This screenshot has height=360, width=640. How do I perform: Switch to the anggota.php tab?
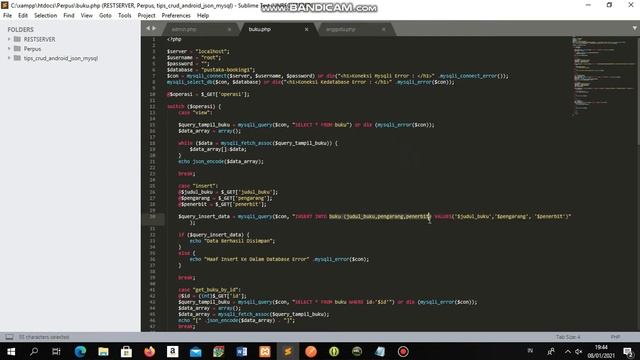tap(340, 29)
